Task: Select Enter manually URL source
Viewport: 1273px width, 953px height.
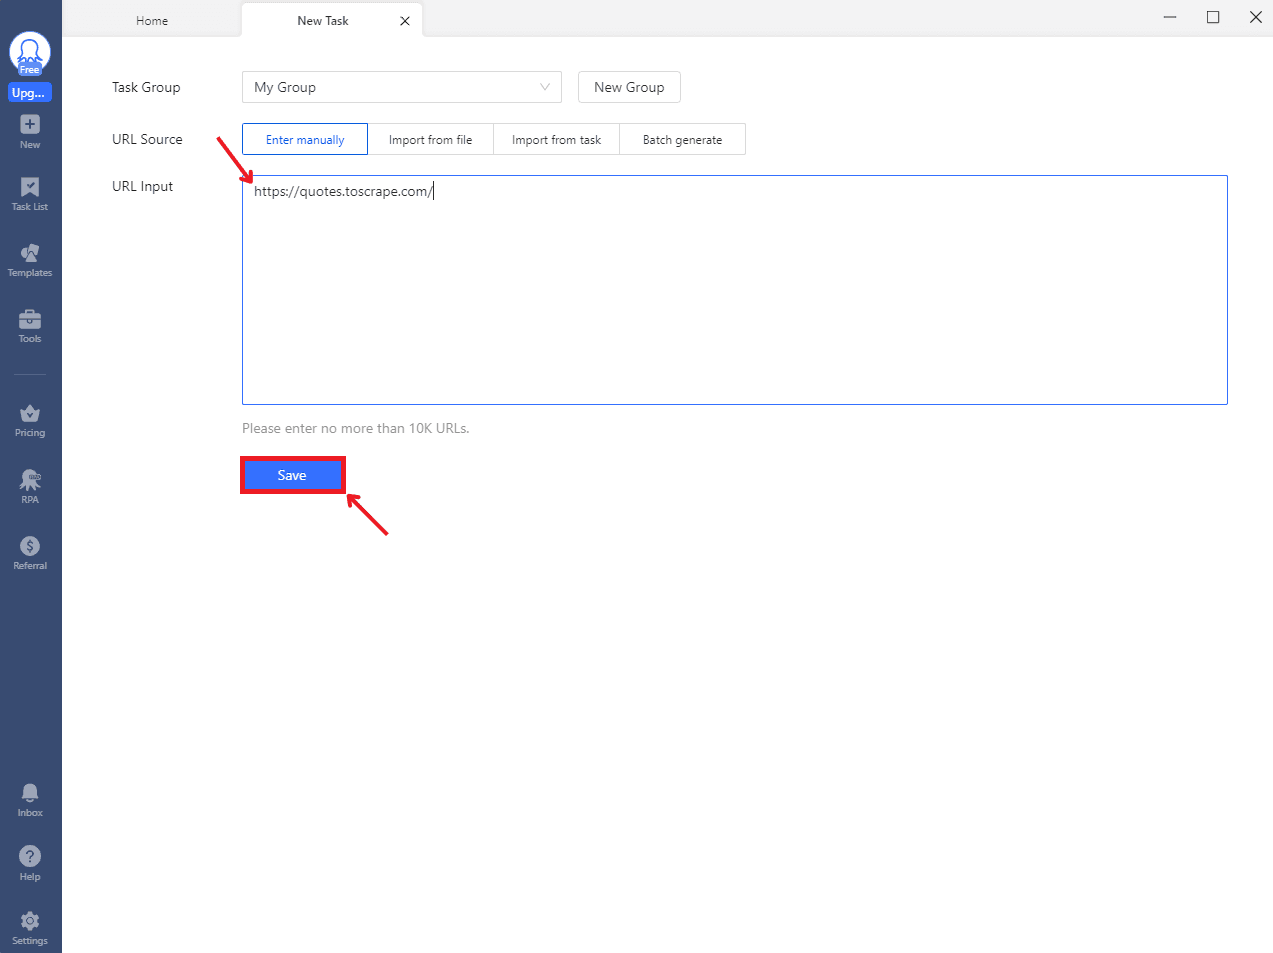Action: [305, 140]
